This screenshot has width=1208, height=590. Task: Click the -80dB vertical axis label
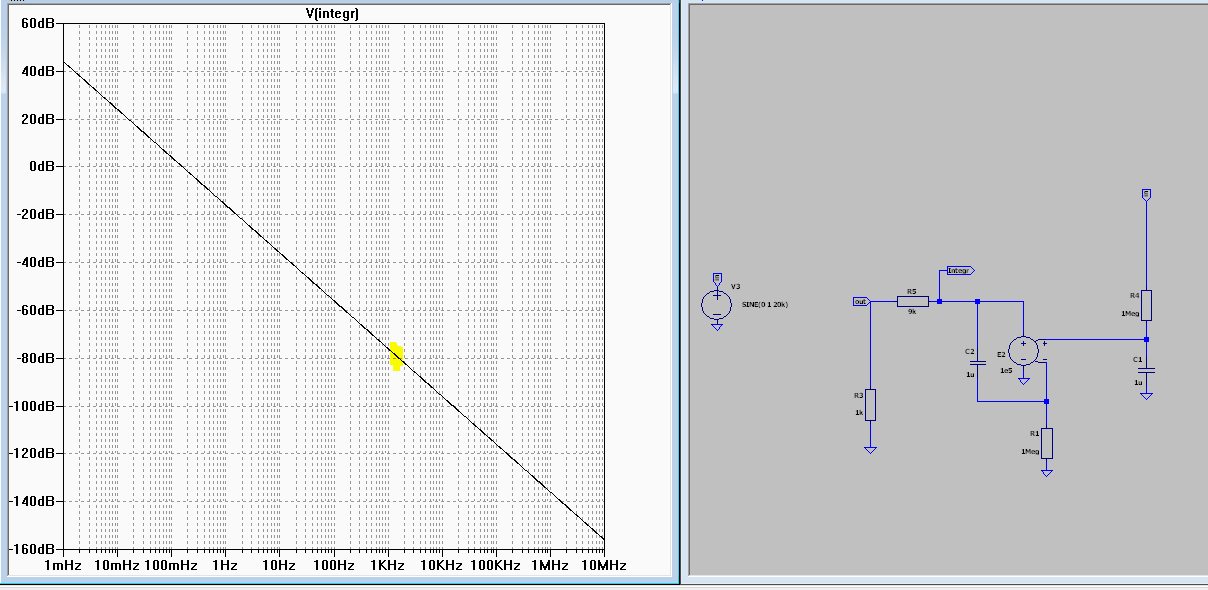pyautogui.click(x=35, y=358)
